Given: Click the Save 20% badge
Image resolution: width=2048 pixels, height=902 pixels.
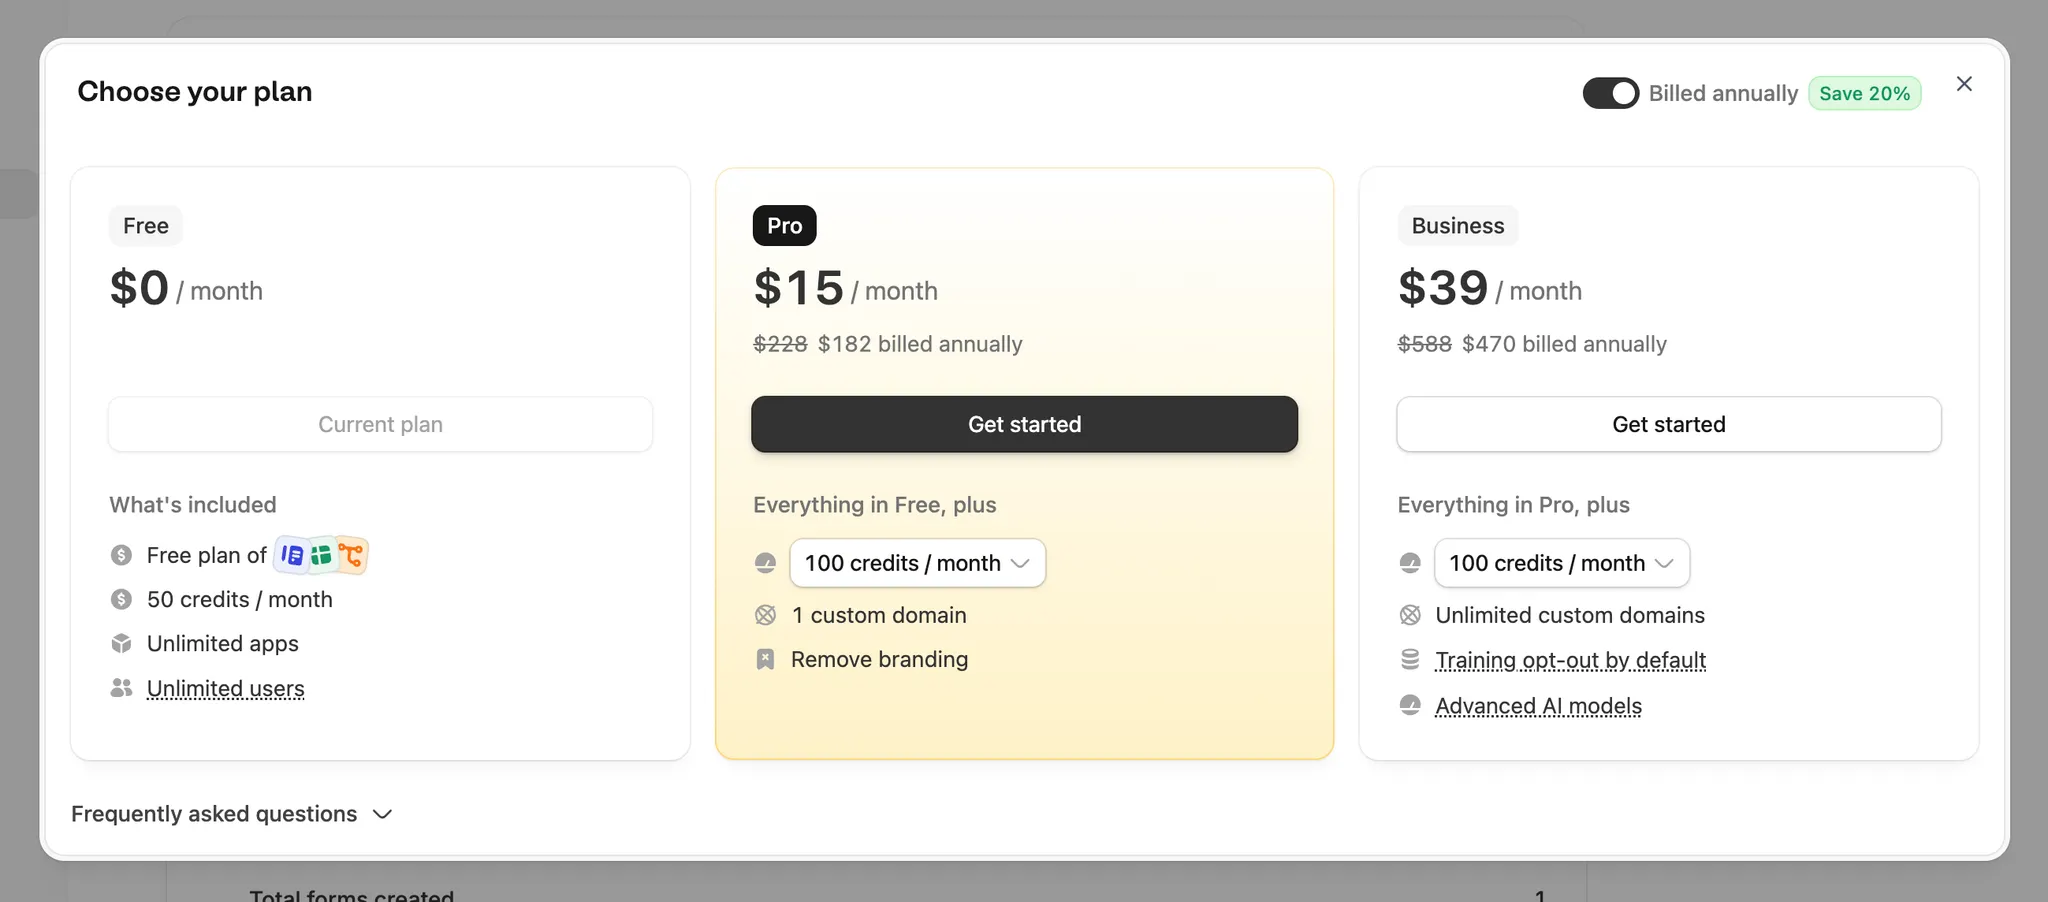Looking at the screenshot, I should (1865, 93).
